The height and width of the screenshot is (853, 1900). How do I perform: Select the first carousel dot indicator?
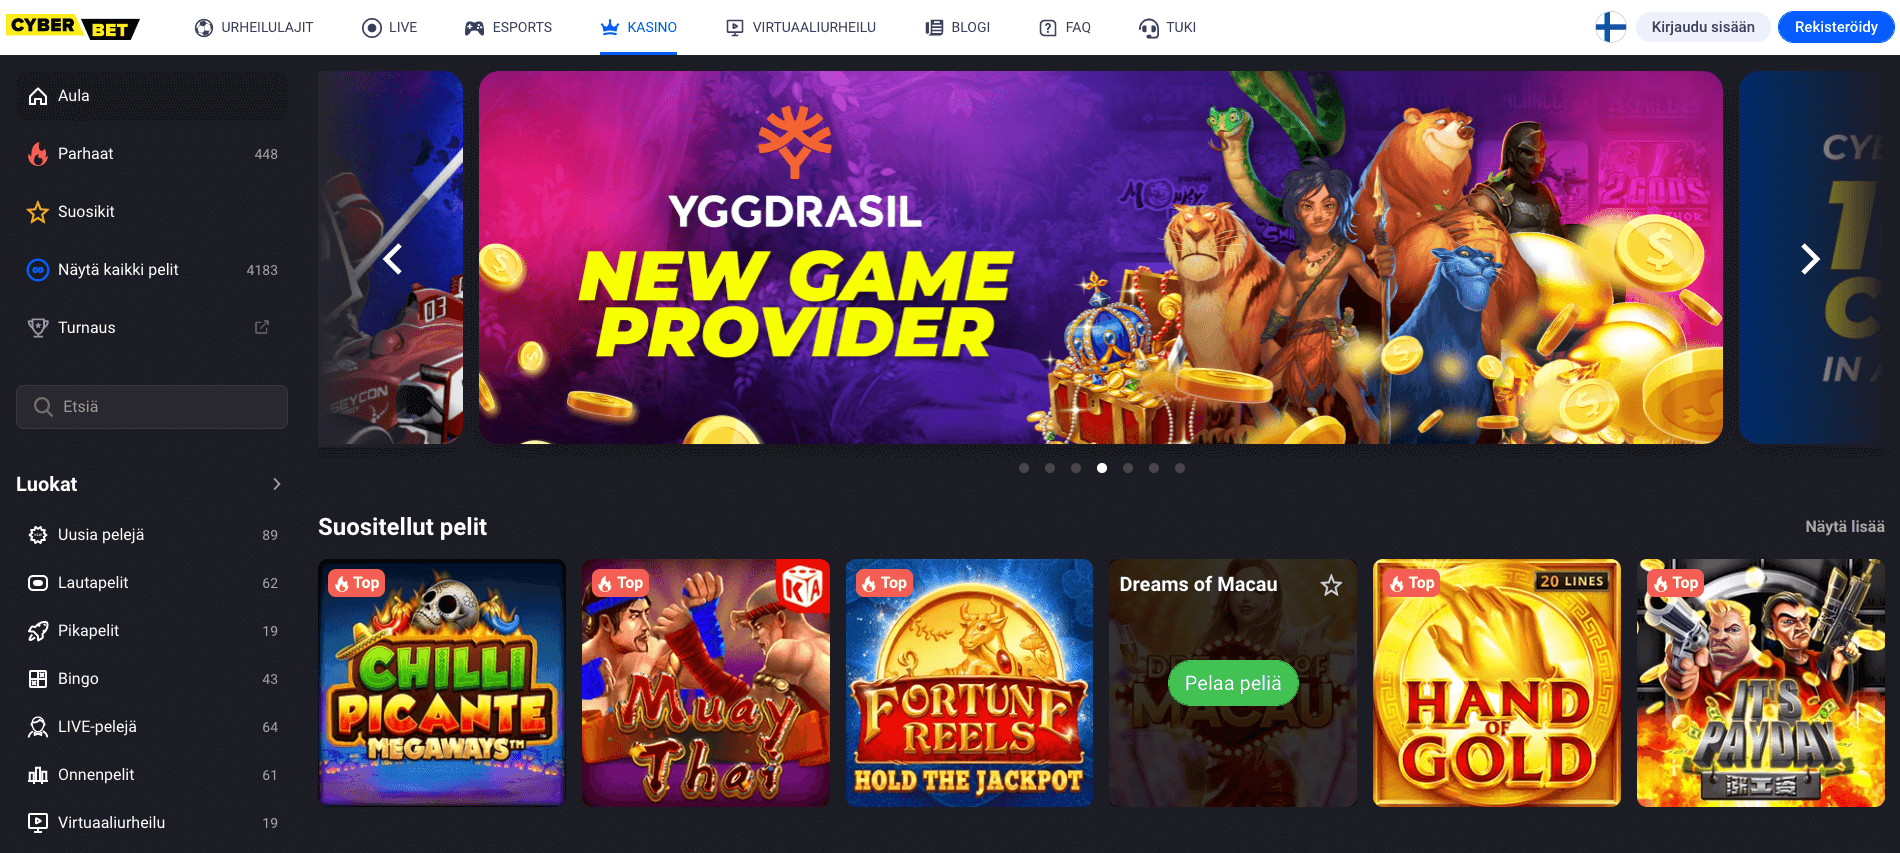tap(1024, 468)
